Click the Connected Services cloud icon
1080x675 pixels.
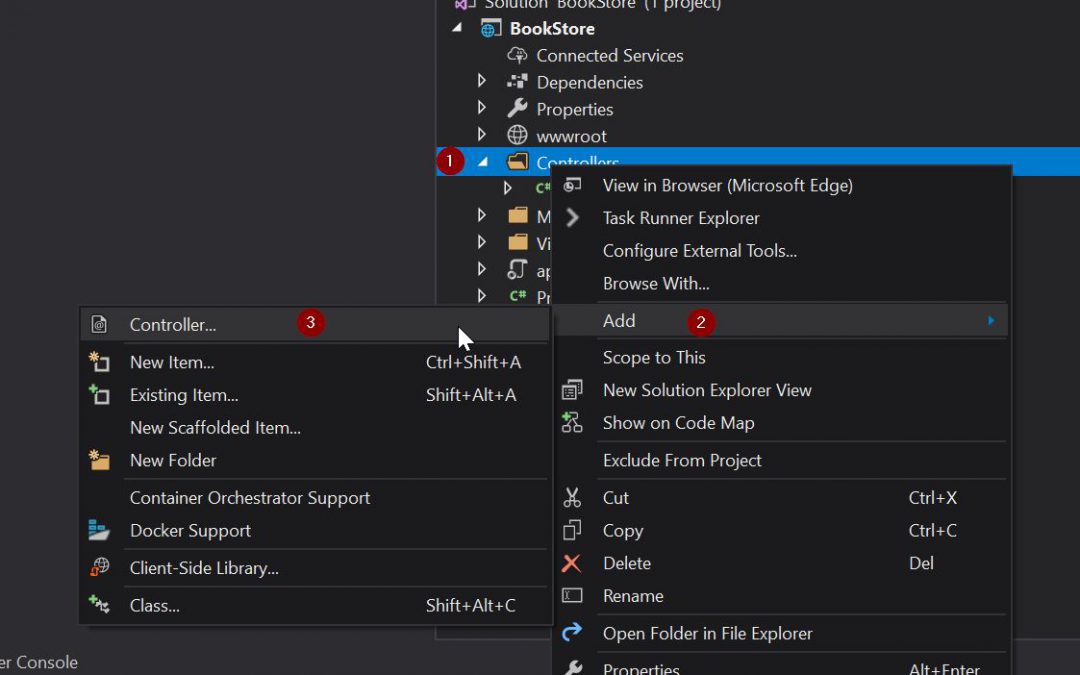[x=517, y=56]
